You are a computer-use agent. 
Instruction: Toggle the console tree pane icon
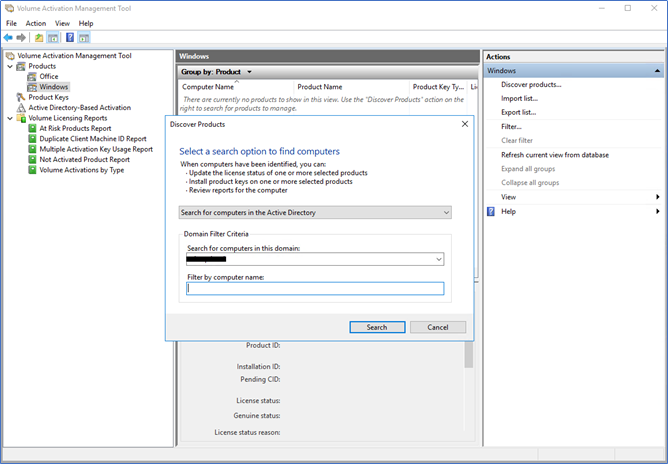53,38
